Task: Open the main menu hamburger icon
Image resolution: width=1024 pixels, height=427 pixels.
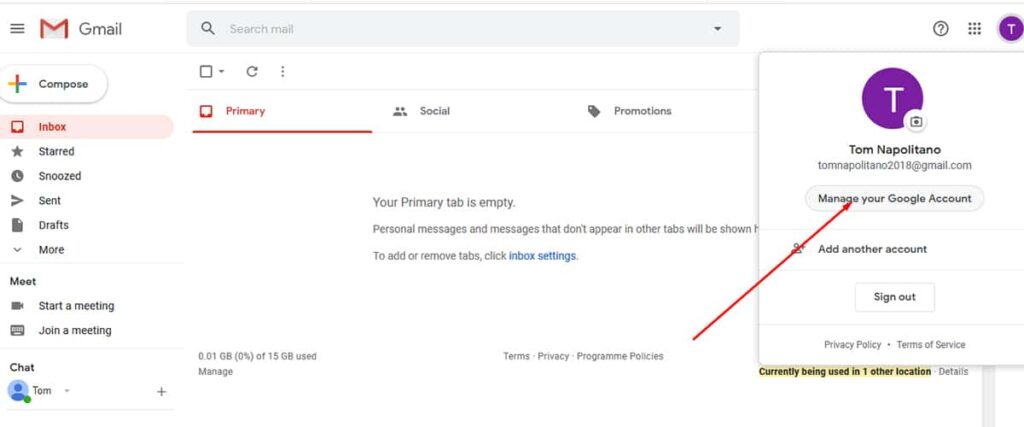Action: 18,29
